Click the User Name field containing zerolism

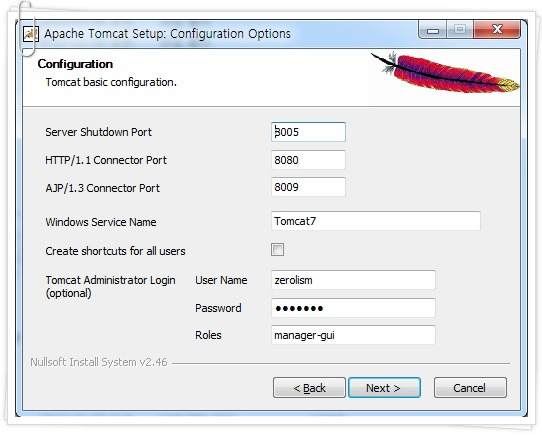353,280
